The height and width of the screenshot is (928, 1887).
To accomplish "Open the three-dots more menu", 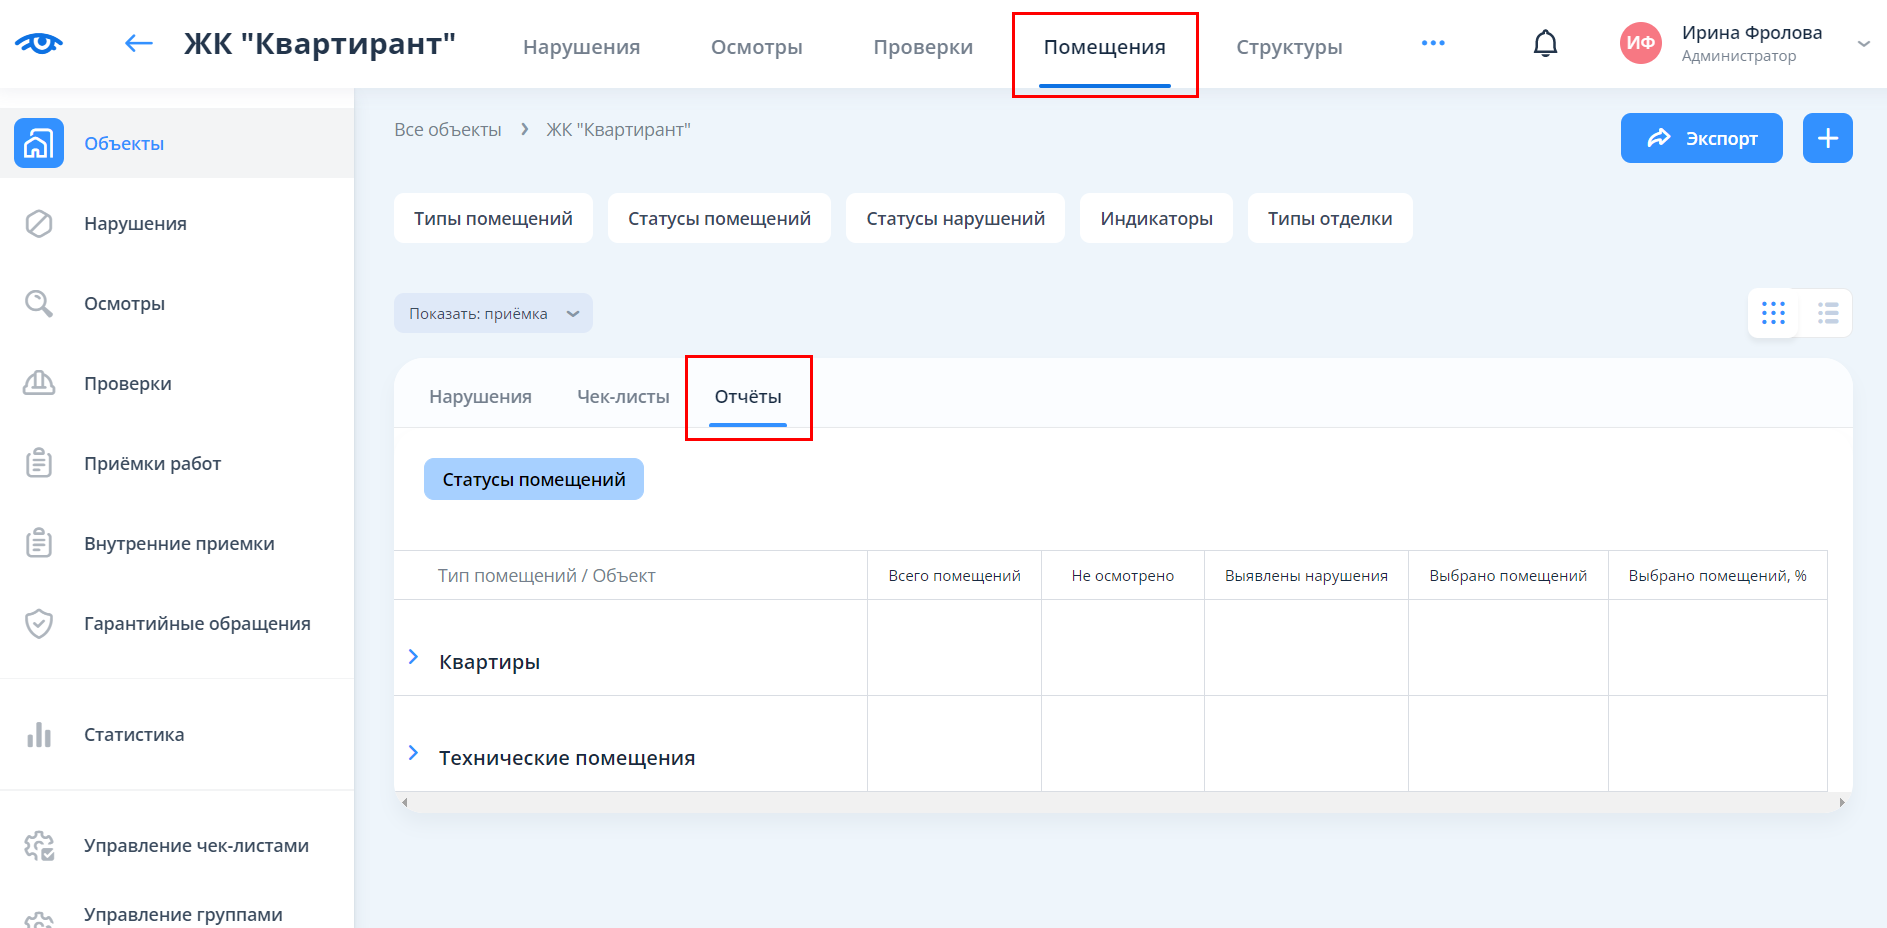I will point(1432,44).
